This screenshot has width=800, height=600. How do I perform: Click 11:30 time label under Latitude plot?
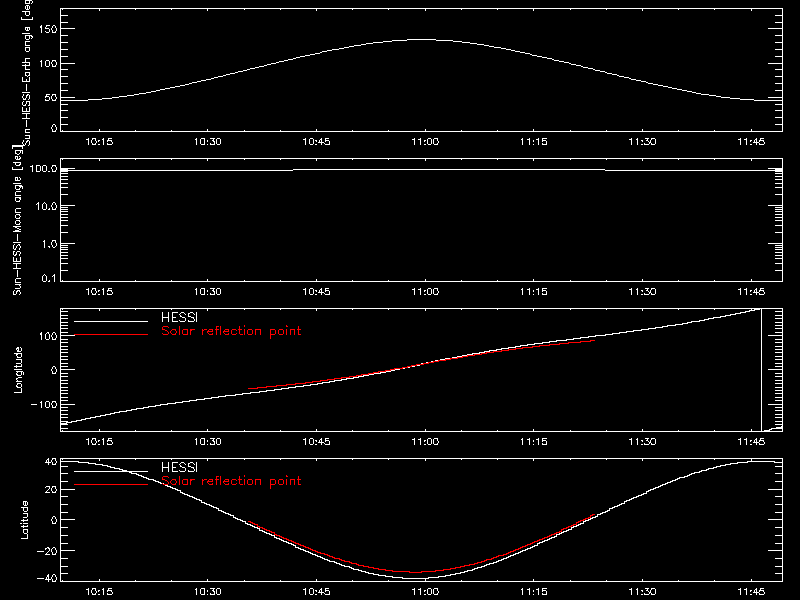pyautogui.click(x=642, y=592)
